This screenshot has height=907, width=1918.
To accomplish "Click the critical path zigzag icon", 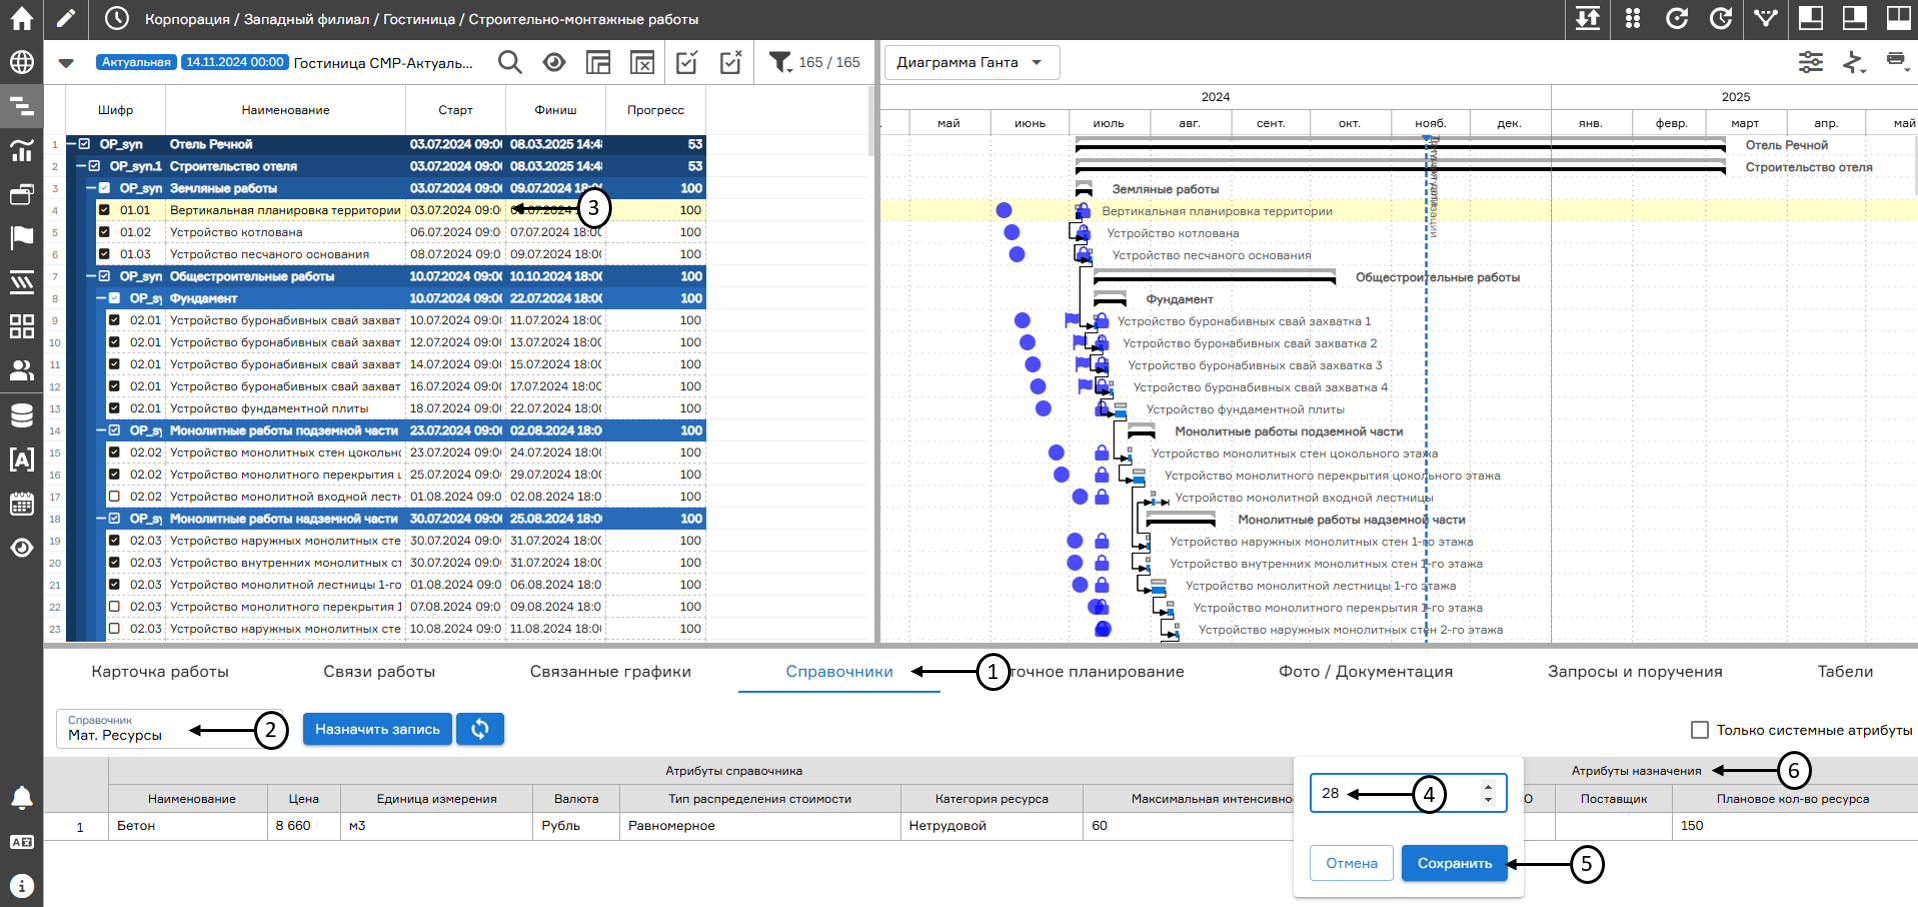I will 1854,62.
